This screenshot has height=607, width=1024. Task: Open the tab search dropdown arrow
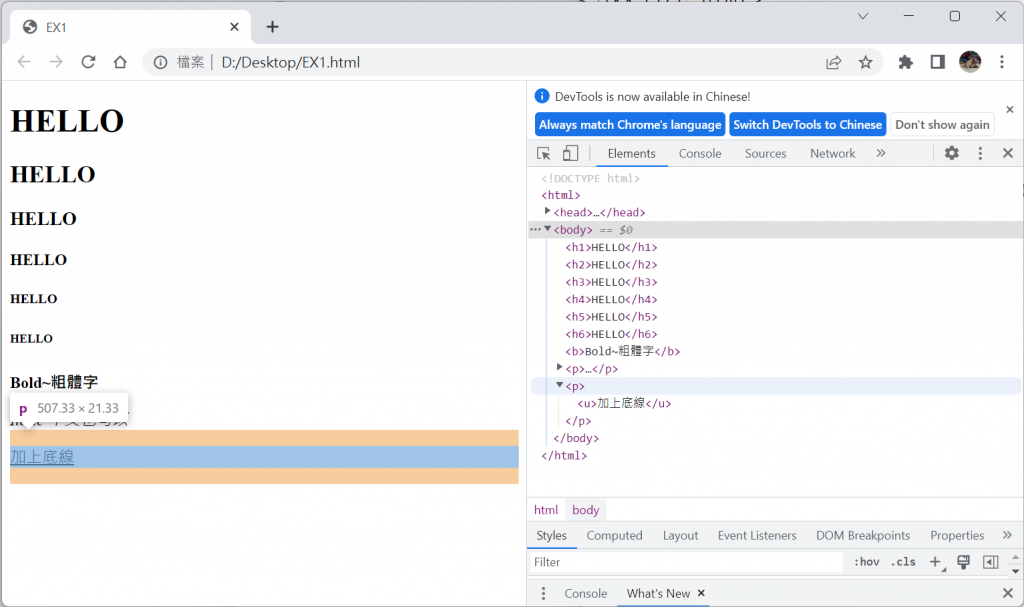click(x=863, y=16)
